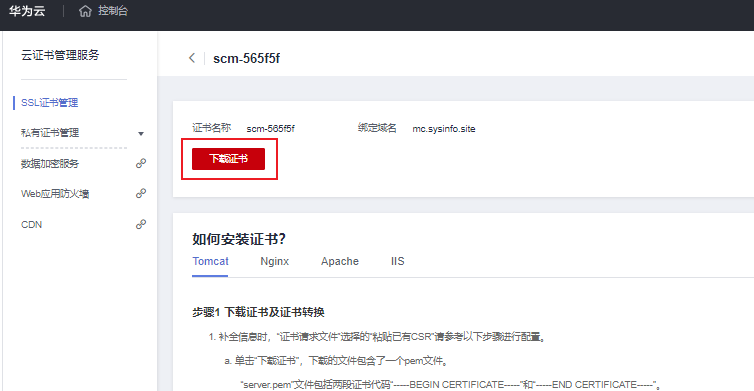Click the scm-565f5f page title

click(247, 58)
